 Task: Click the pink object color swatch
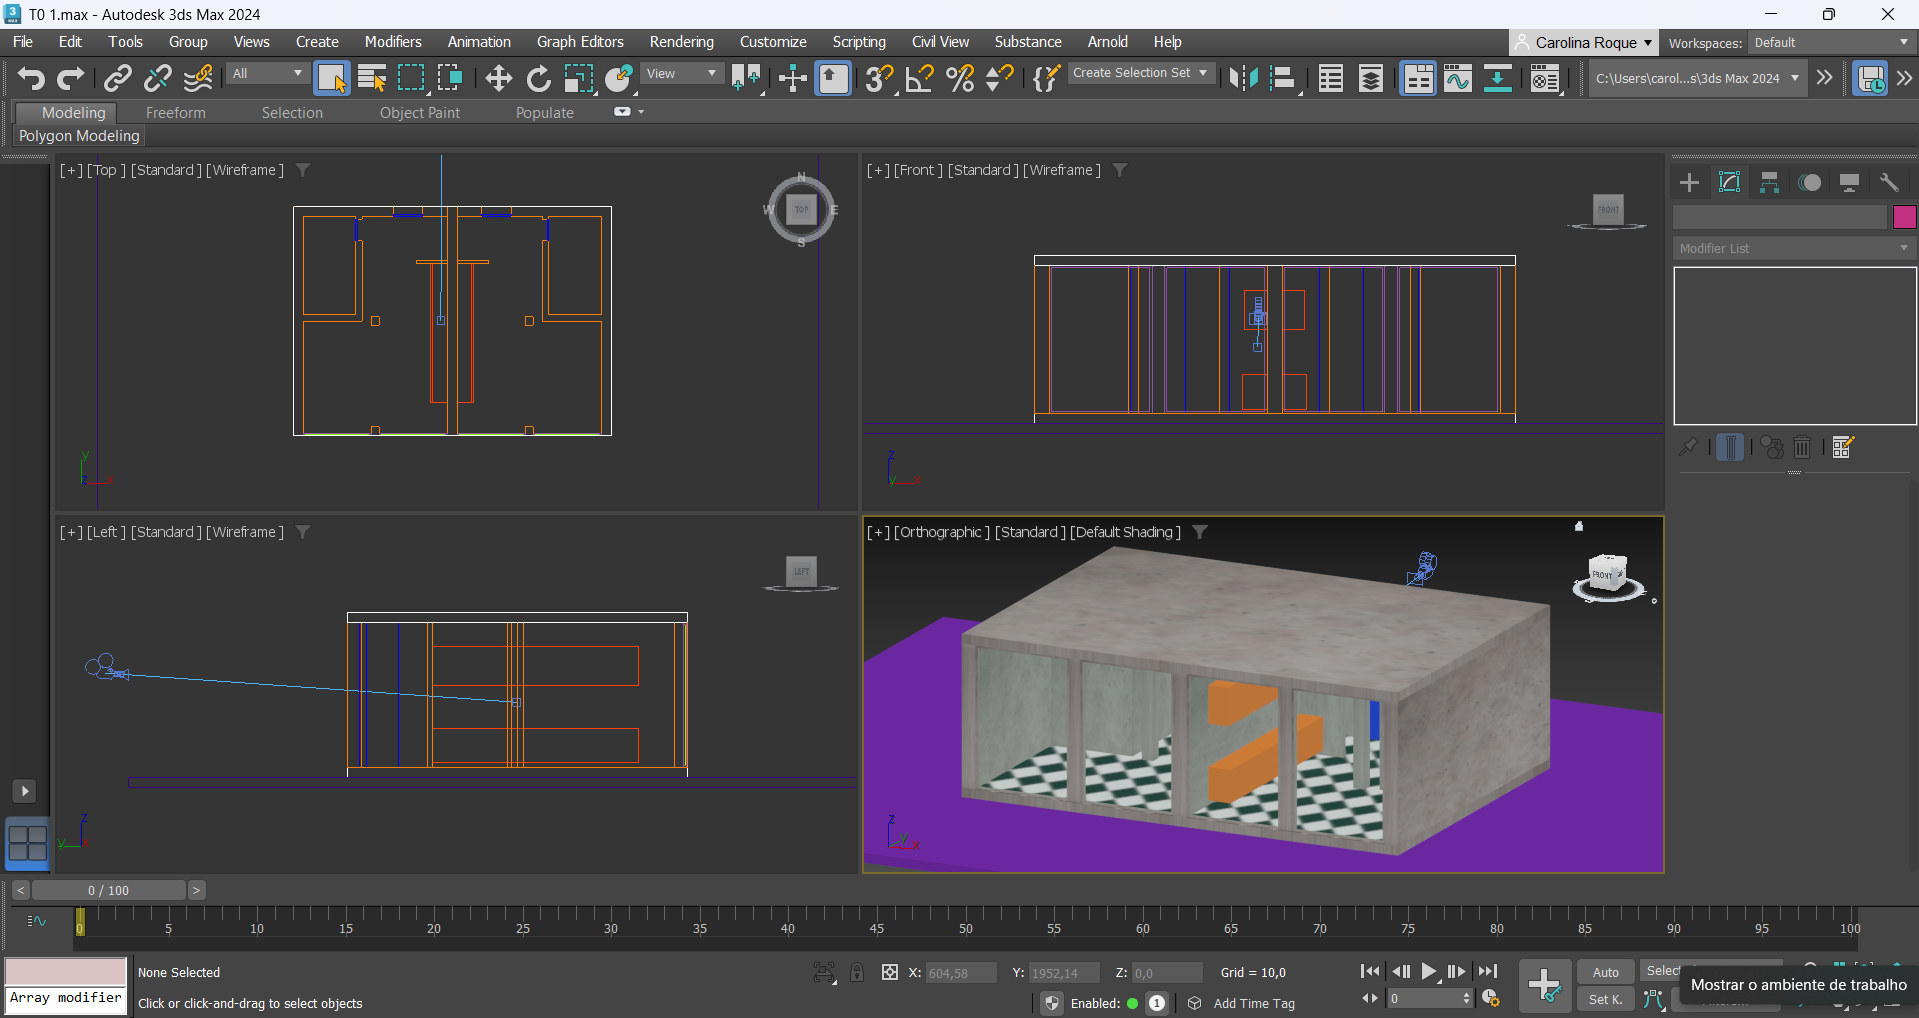[1904, 217]
